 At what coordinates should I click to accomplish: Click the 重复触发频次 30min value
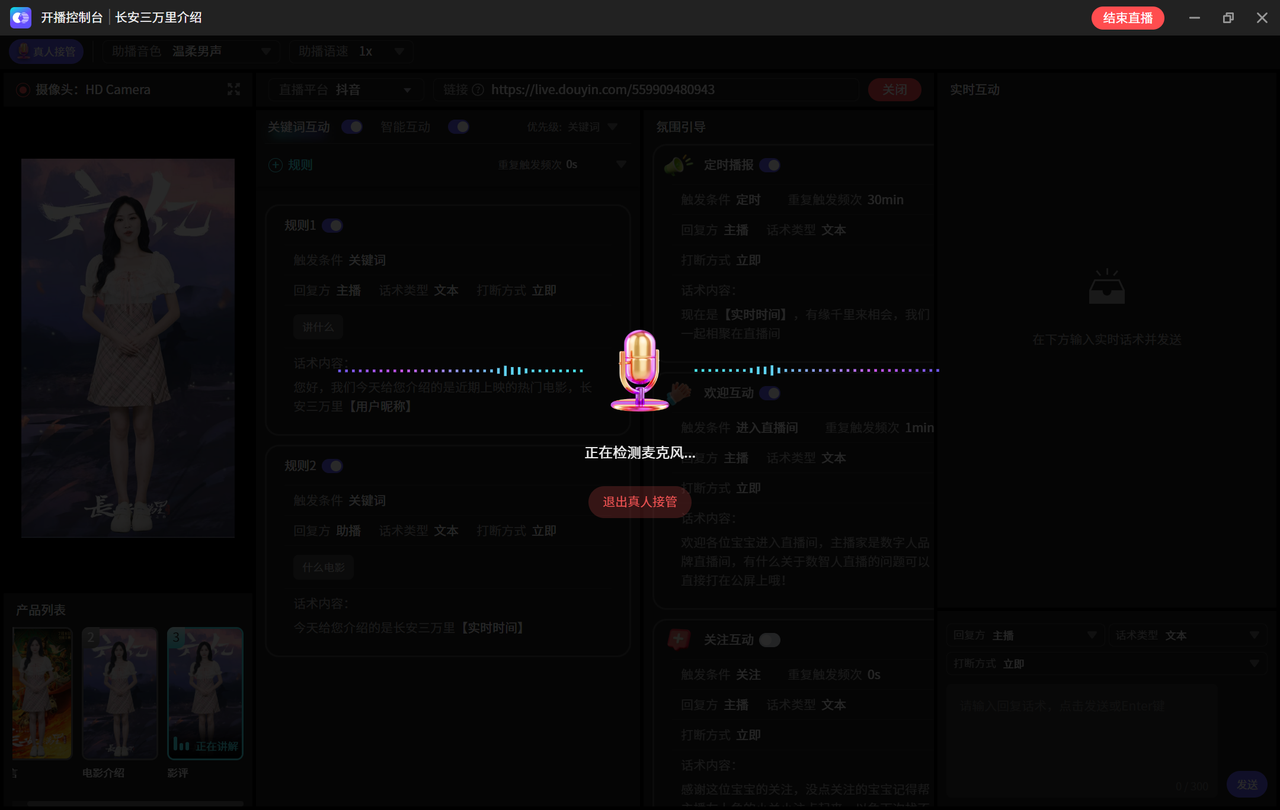tap(885, 200)
